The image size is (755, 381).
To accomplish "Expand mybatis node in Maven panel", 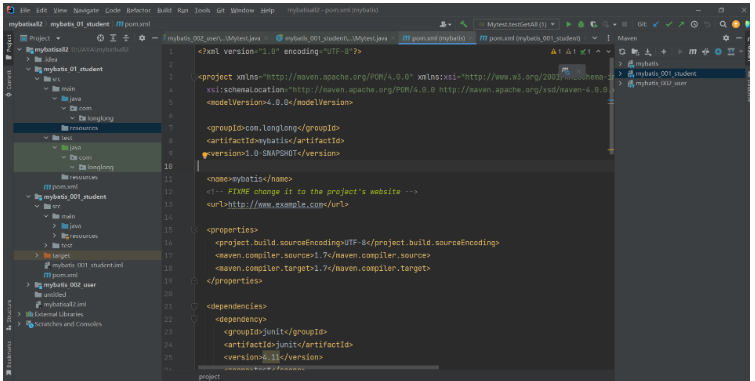I will [621, 64].
